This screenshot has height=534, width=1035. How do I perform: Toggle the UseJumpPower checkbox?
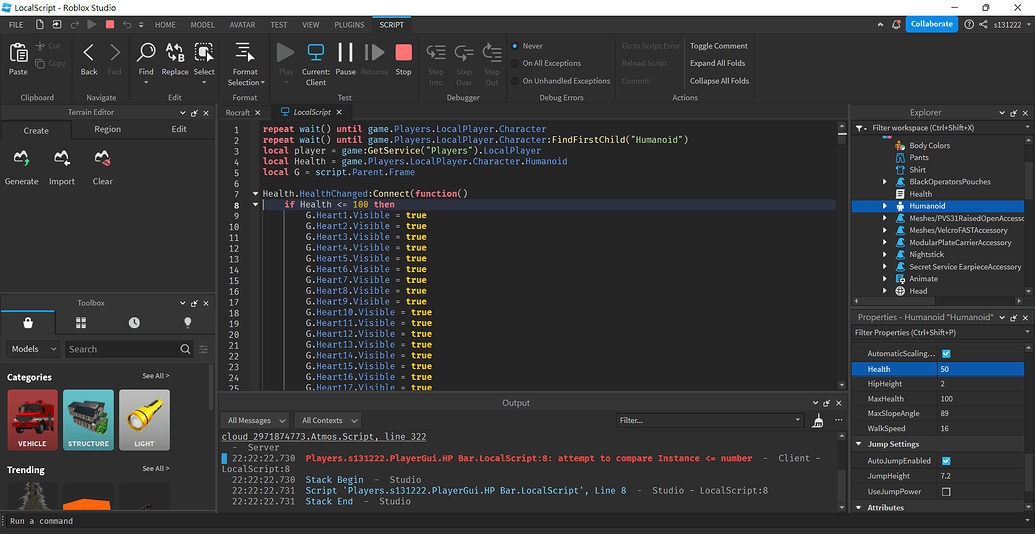(946, 492)
